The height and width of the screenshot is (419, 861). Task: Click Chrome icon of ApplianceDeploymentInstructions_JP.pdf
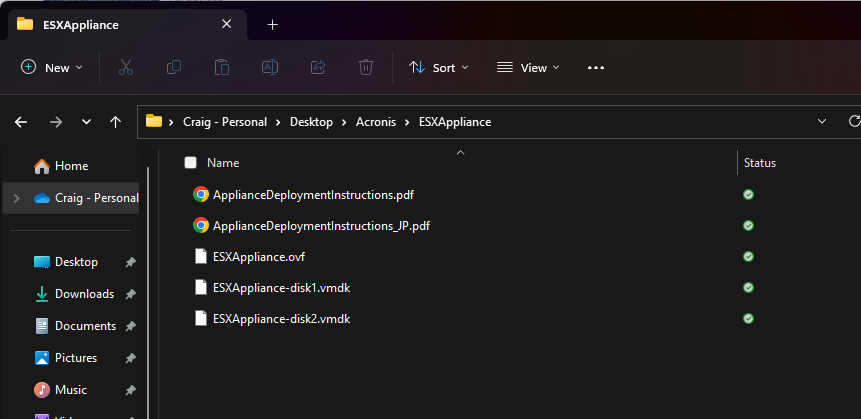(x=201, y=226)
